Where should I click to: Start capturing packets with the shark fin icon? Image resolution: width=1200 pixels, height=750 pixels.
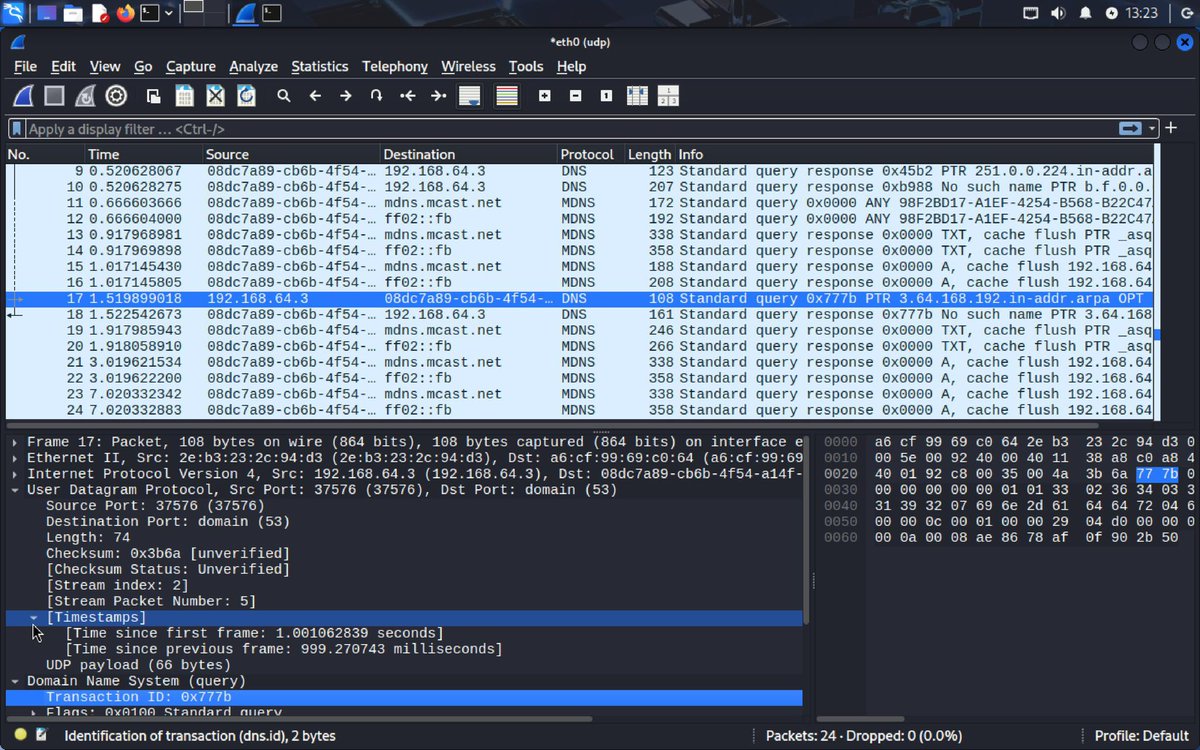(x=23, y=96)
